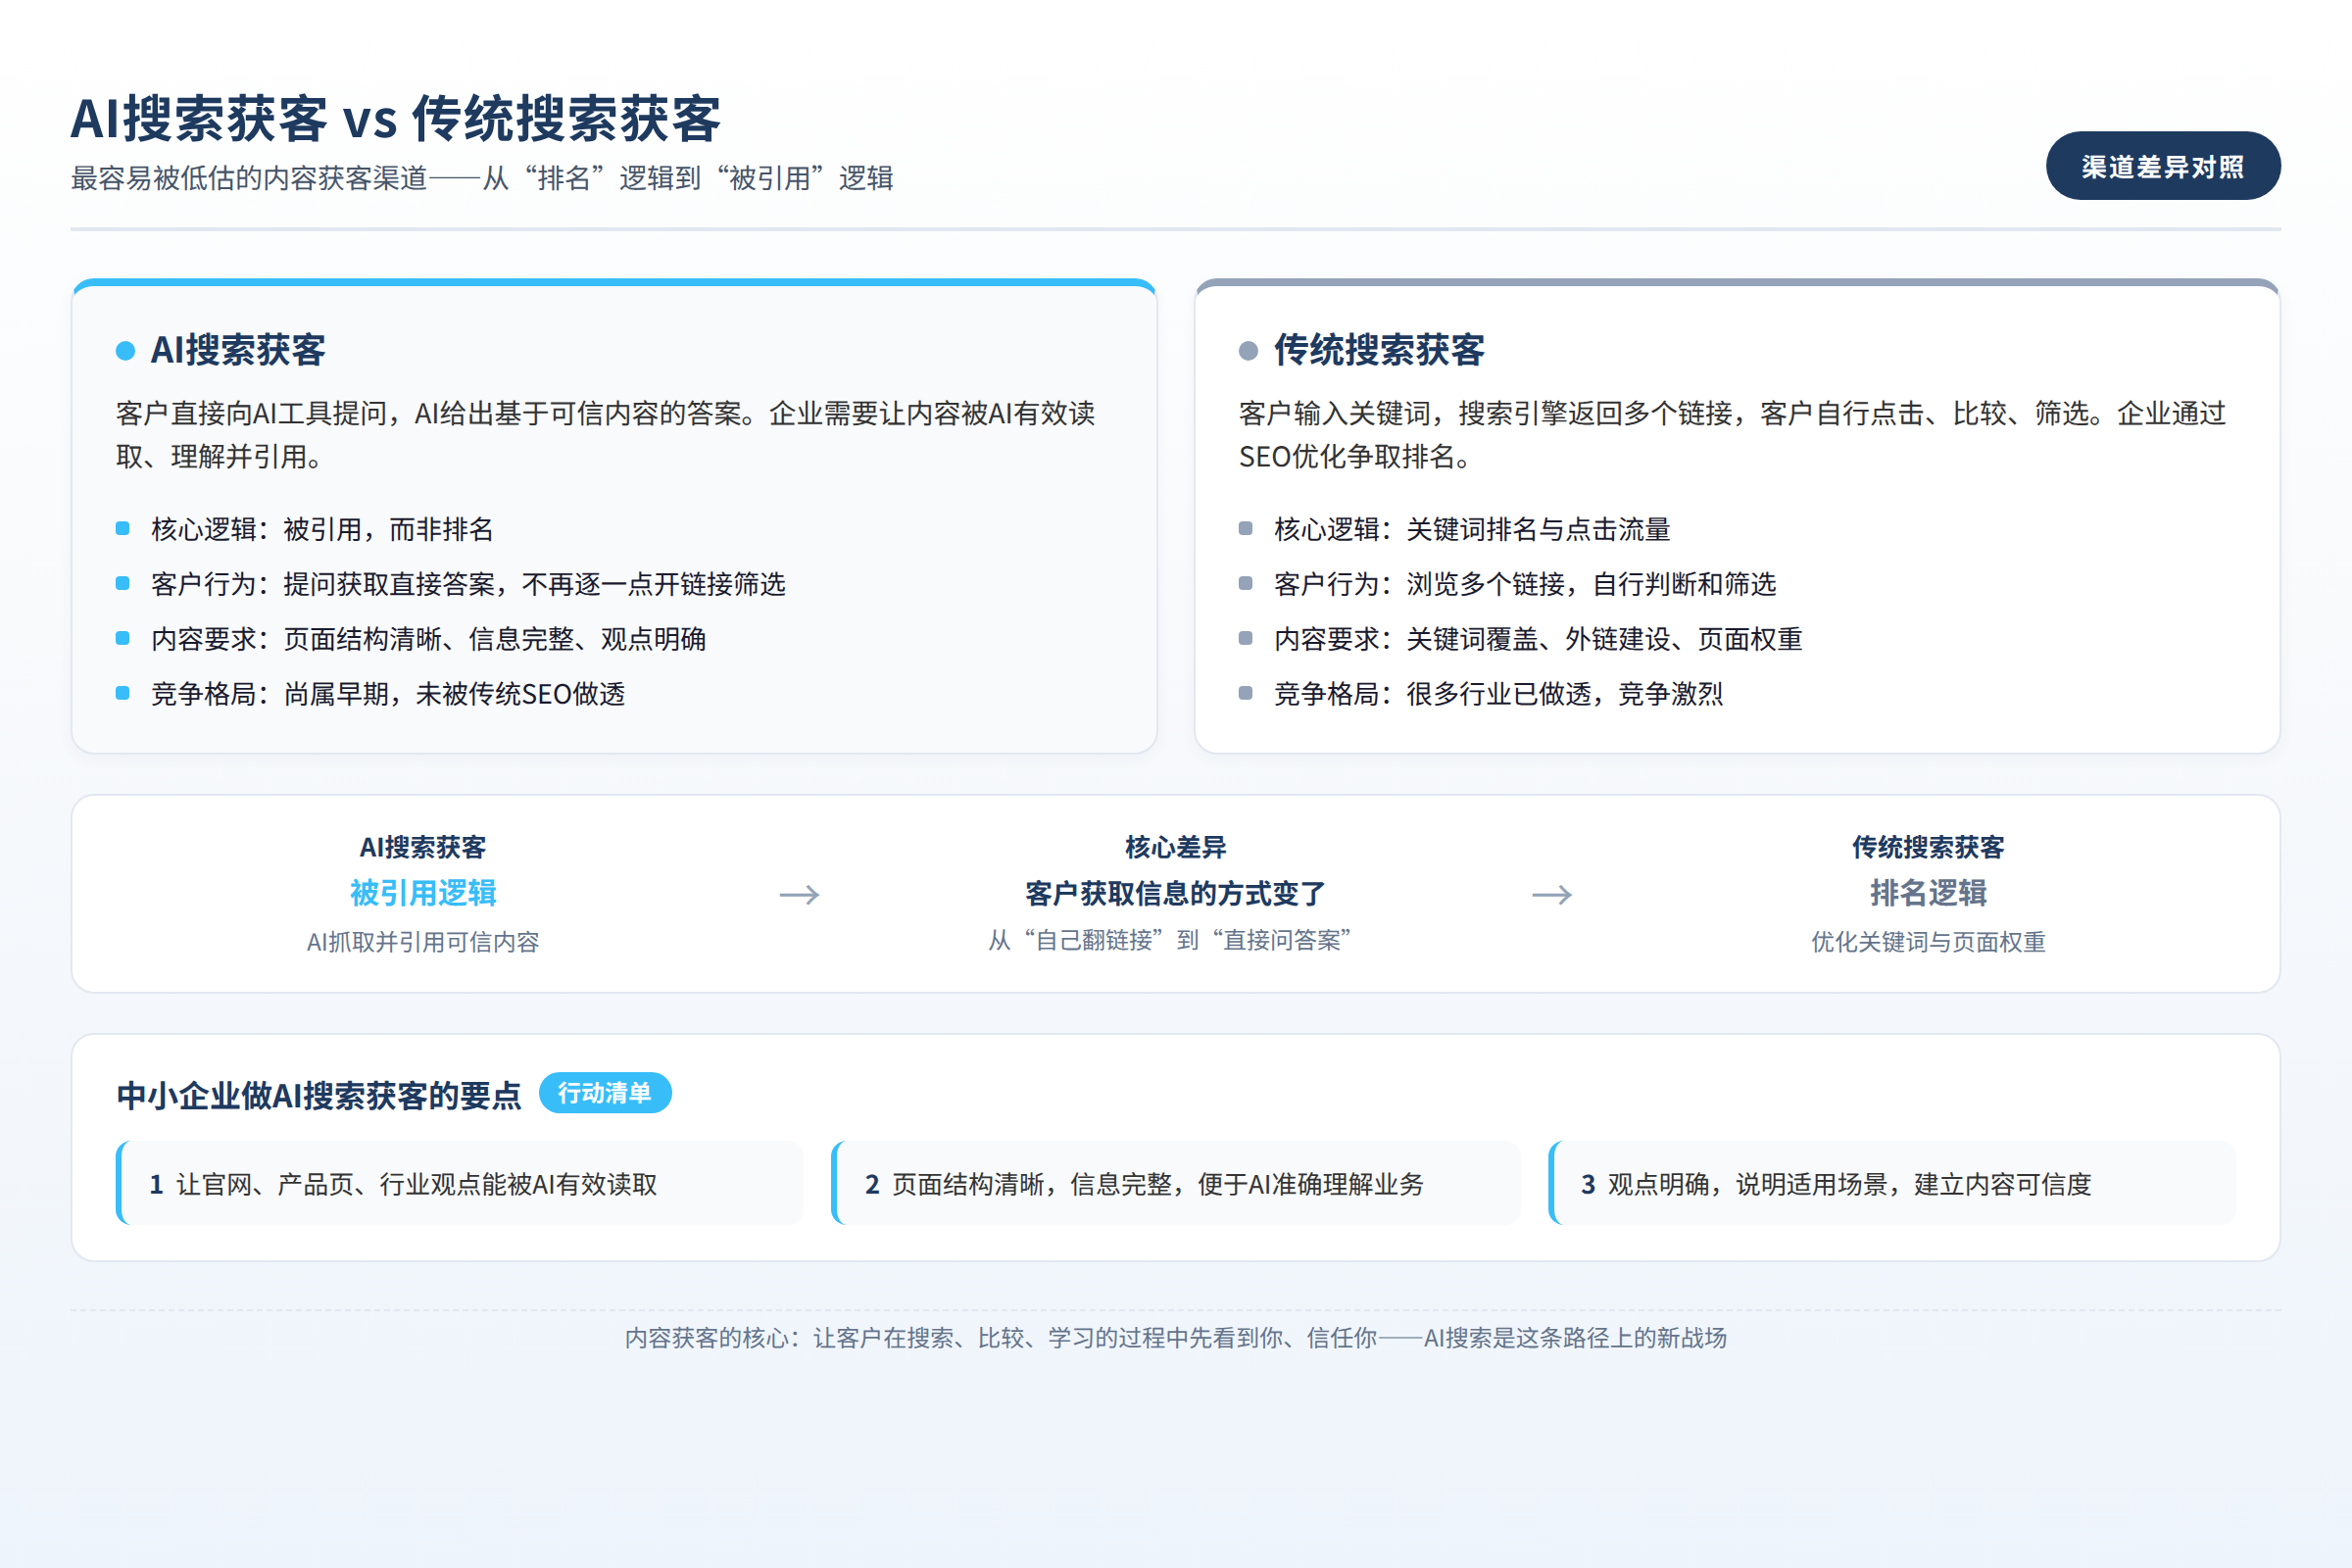Click bullet 客户行为：浏览多个链接，自行判断和筛选
This screenshot has height=1568, width=2352.
tap(1525, 584)
